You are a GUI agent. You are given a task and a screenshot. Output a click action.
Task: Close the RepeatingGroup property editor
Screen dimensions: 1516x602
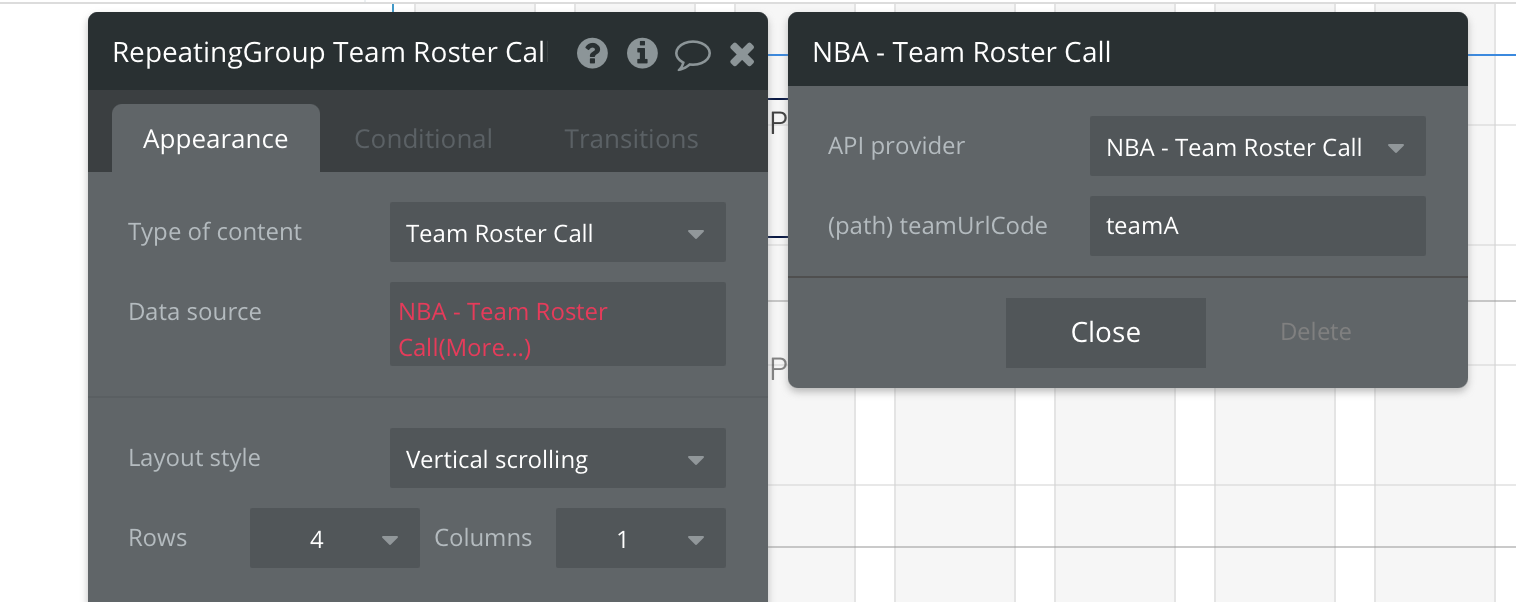(x=742, y=54)
